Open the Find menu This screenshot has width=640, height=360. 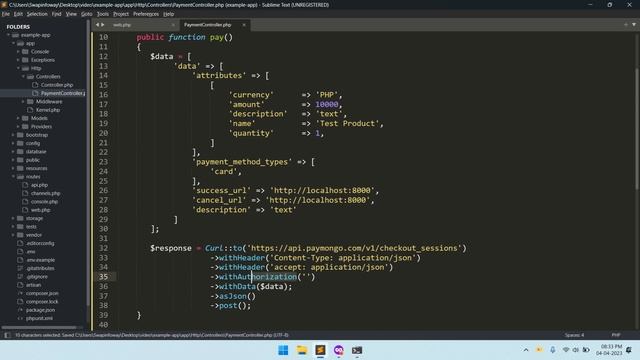tap(56, 14)
